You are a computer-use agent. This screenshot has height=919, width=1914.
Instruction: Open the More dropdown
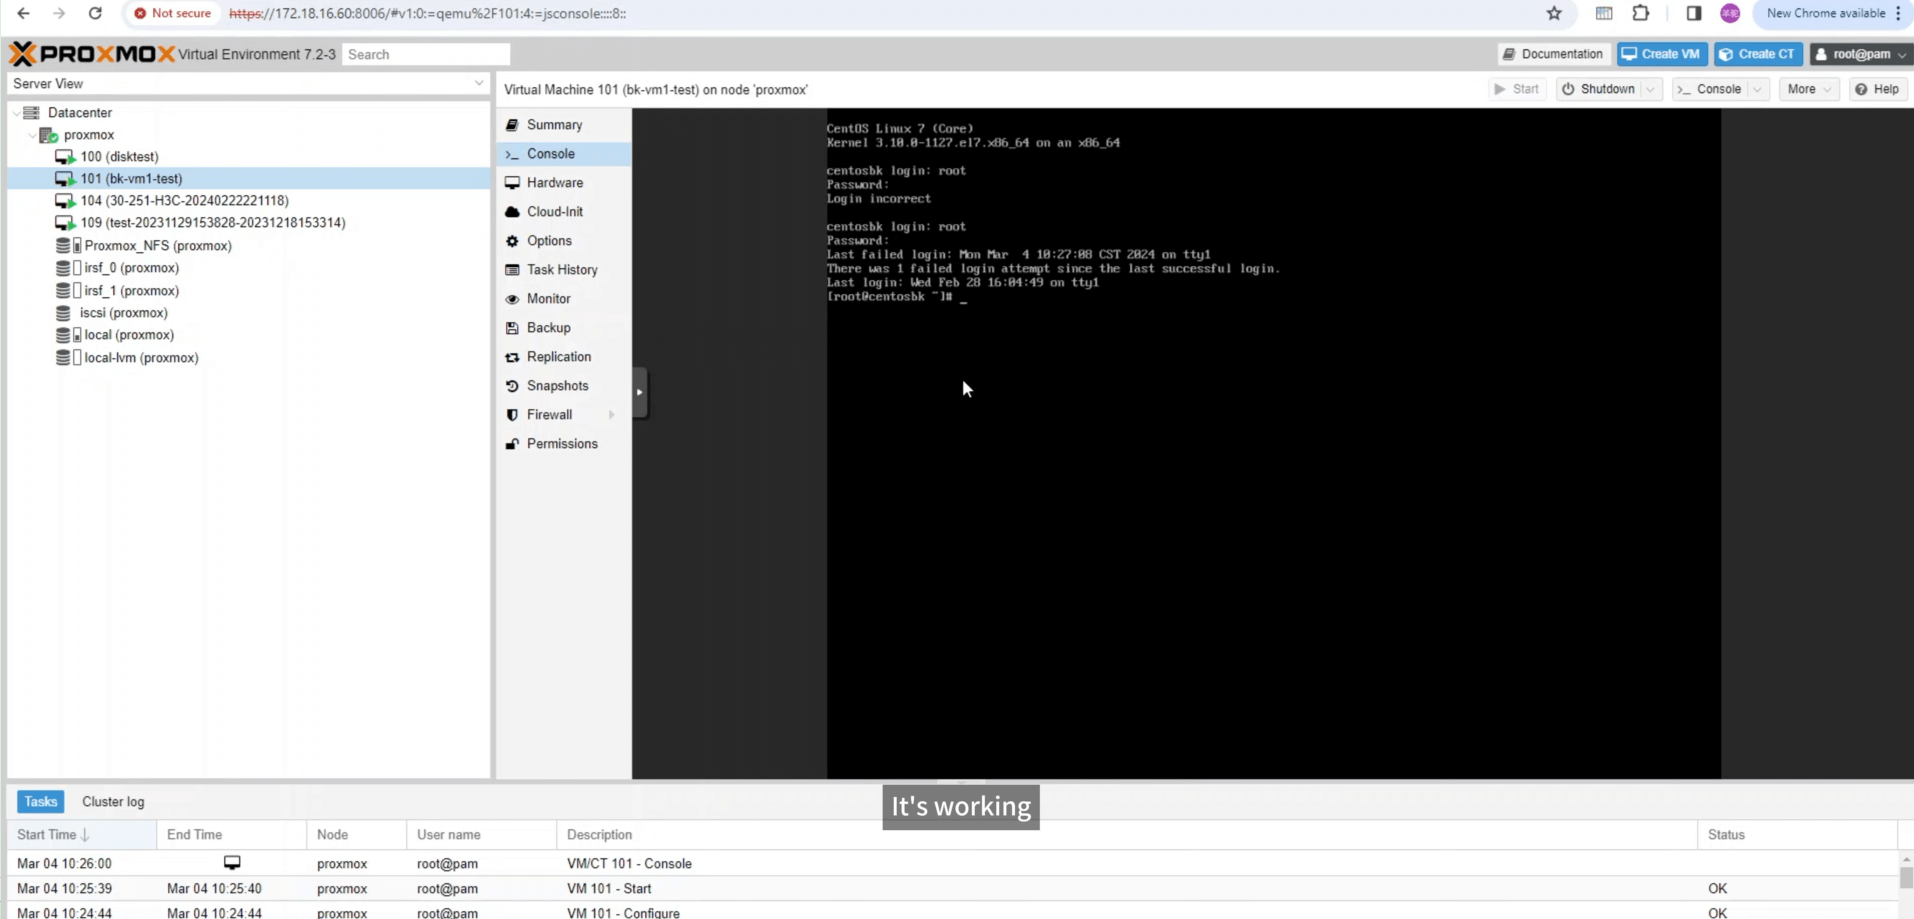(1809, 89)
